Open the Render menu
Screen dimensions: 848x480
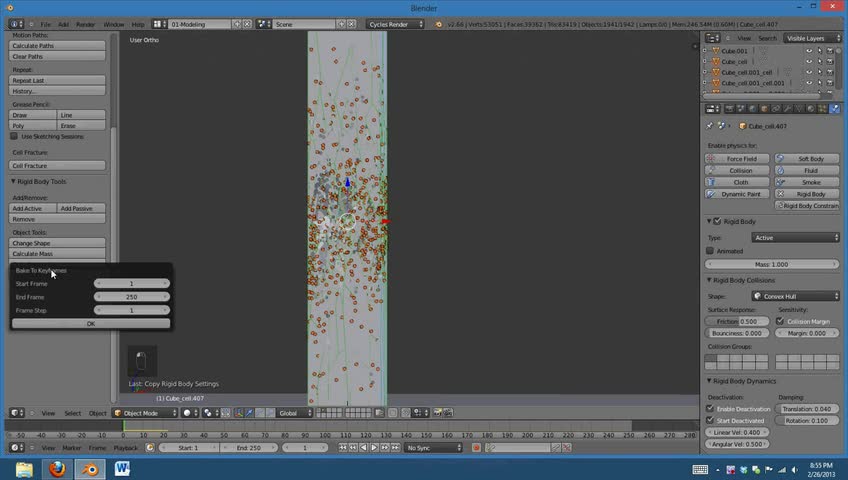[x=85, y=24]
